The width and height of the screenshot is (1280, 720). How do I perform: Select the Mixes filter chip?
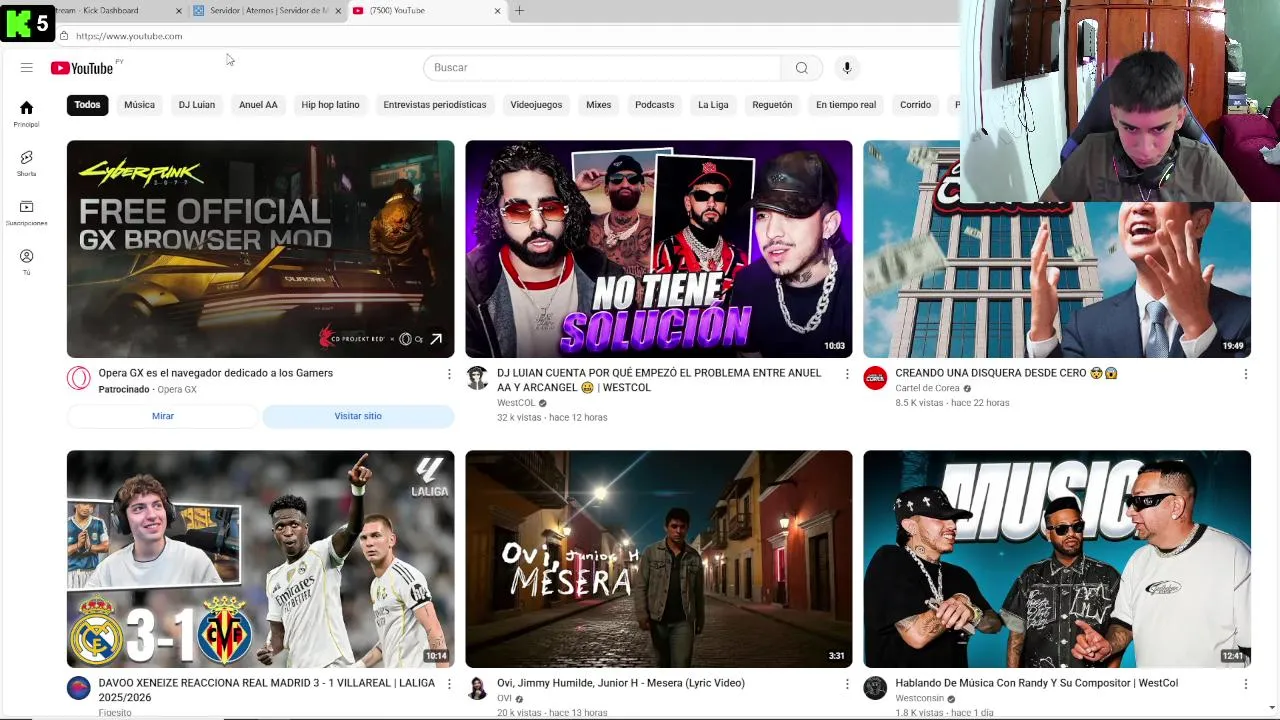pyautogui.click(x=598, y=105)
